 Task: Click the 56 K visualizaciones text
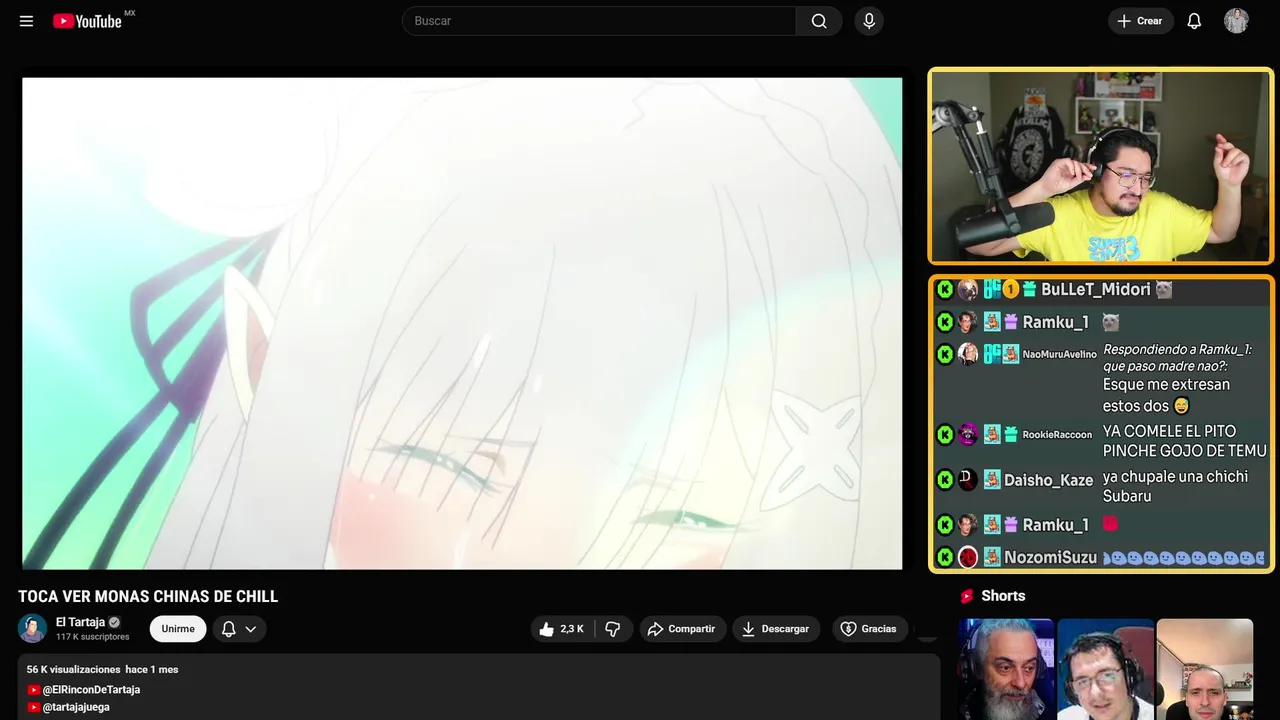coord(73,669)
